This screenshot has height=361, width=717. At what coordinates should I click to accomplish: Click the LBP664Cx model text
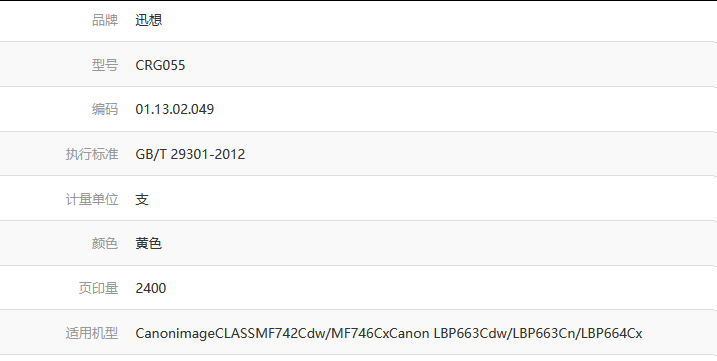[611, 333]
